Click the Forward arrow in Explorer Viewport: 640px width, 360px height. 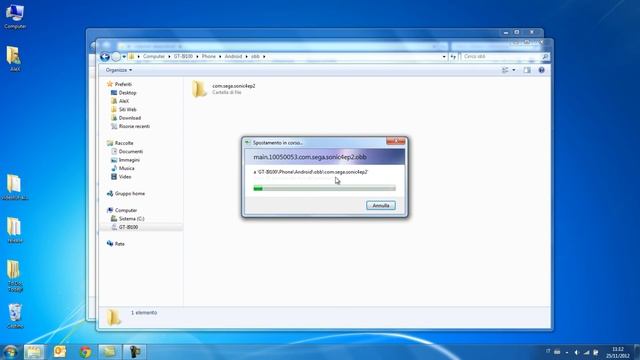(x=116, y=57)
